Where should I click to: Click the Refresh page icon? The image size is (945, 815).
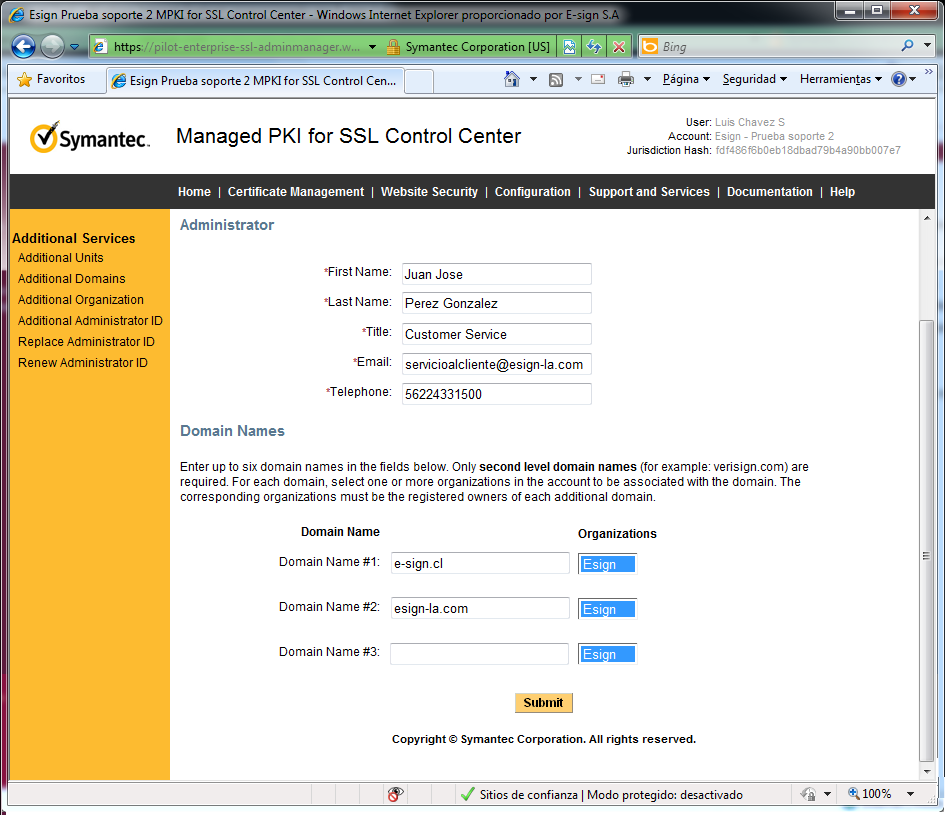point(594,47)
